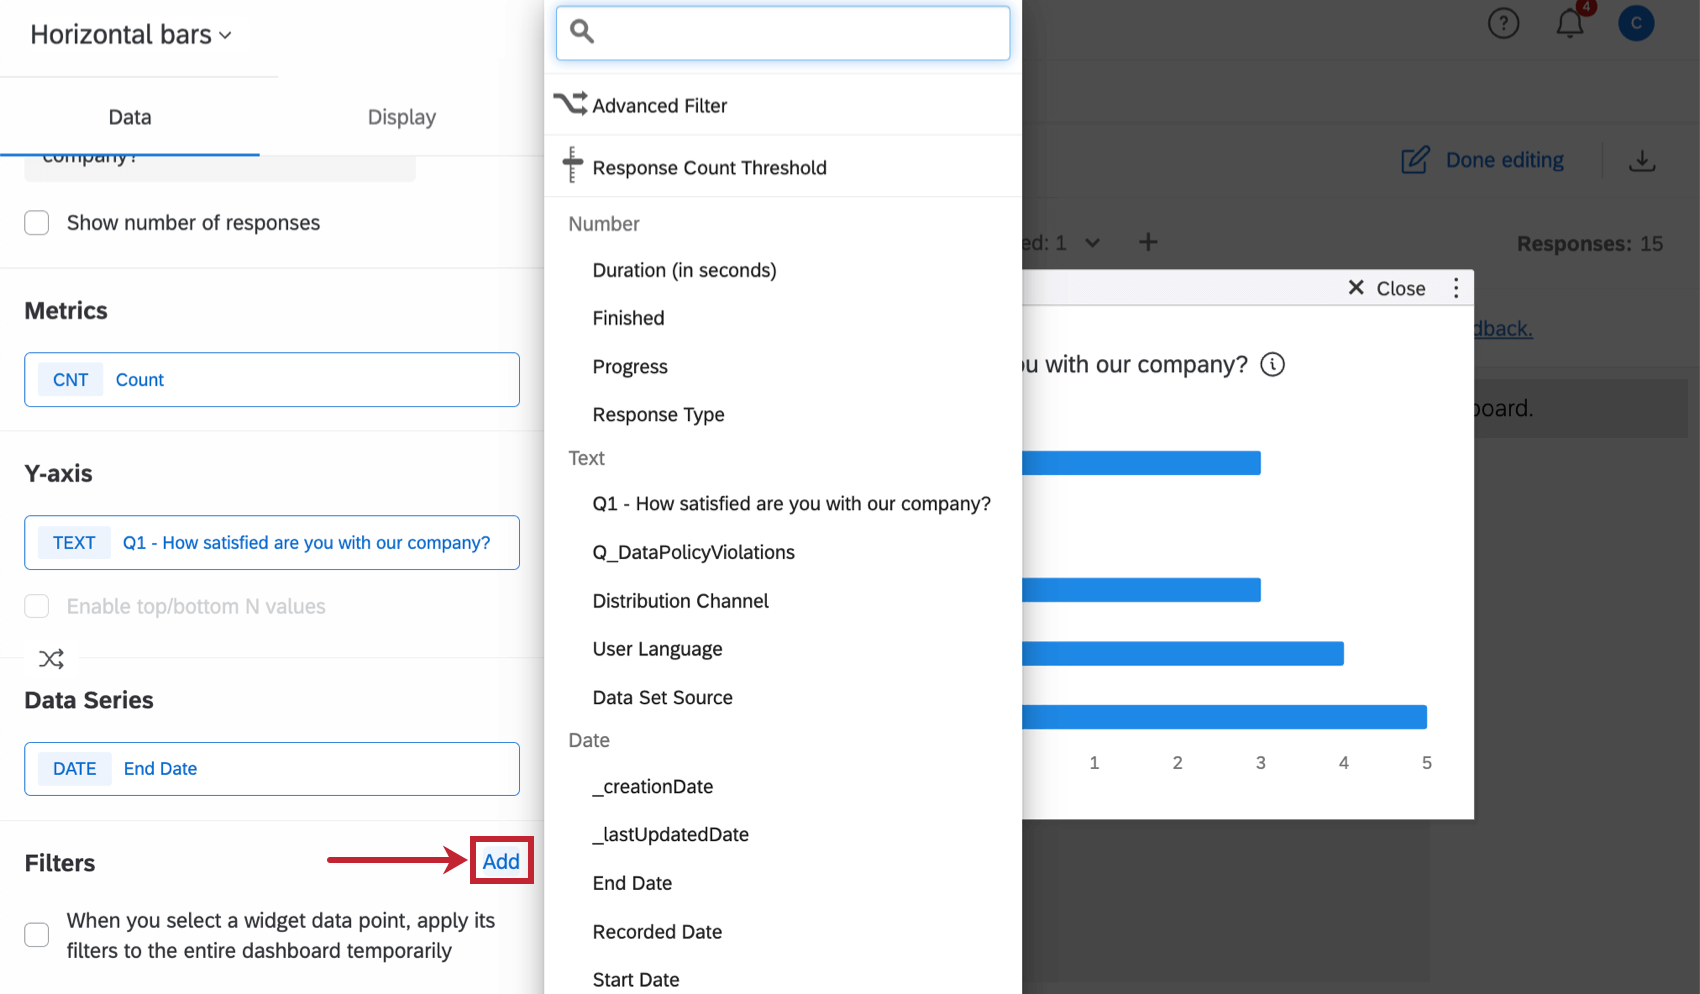Image resolution: width=1700 pixels, height=994 pixels.
Task: Open the help question mark icon
Action: 1503,23
